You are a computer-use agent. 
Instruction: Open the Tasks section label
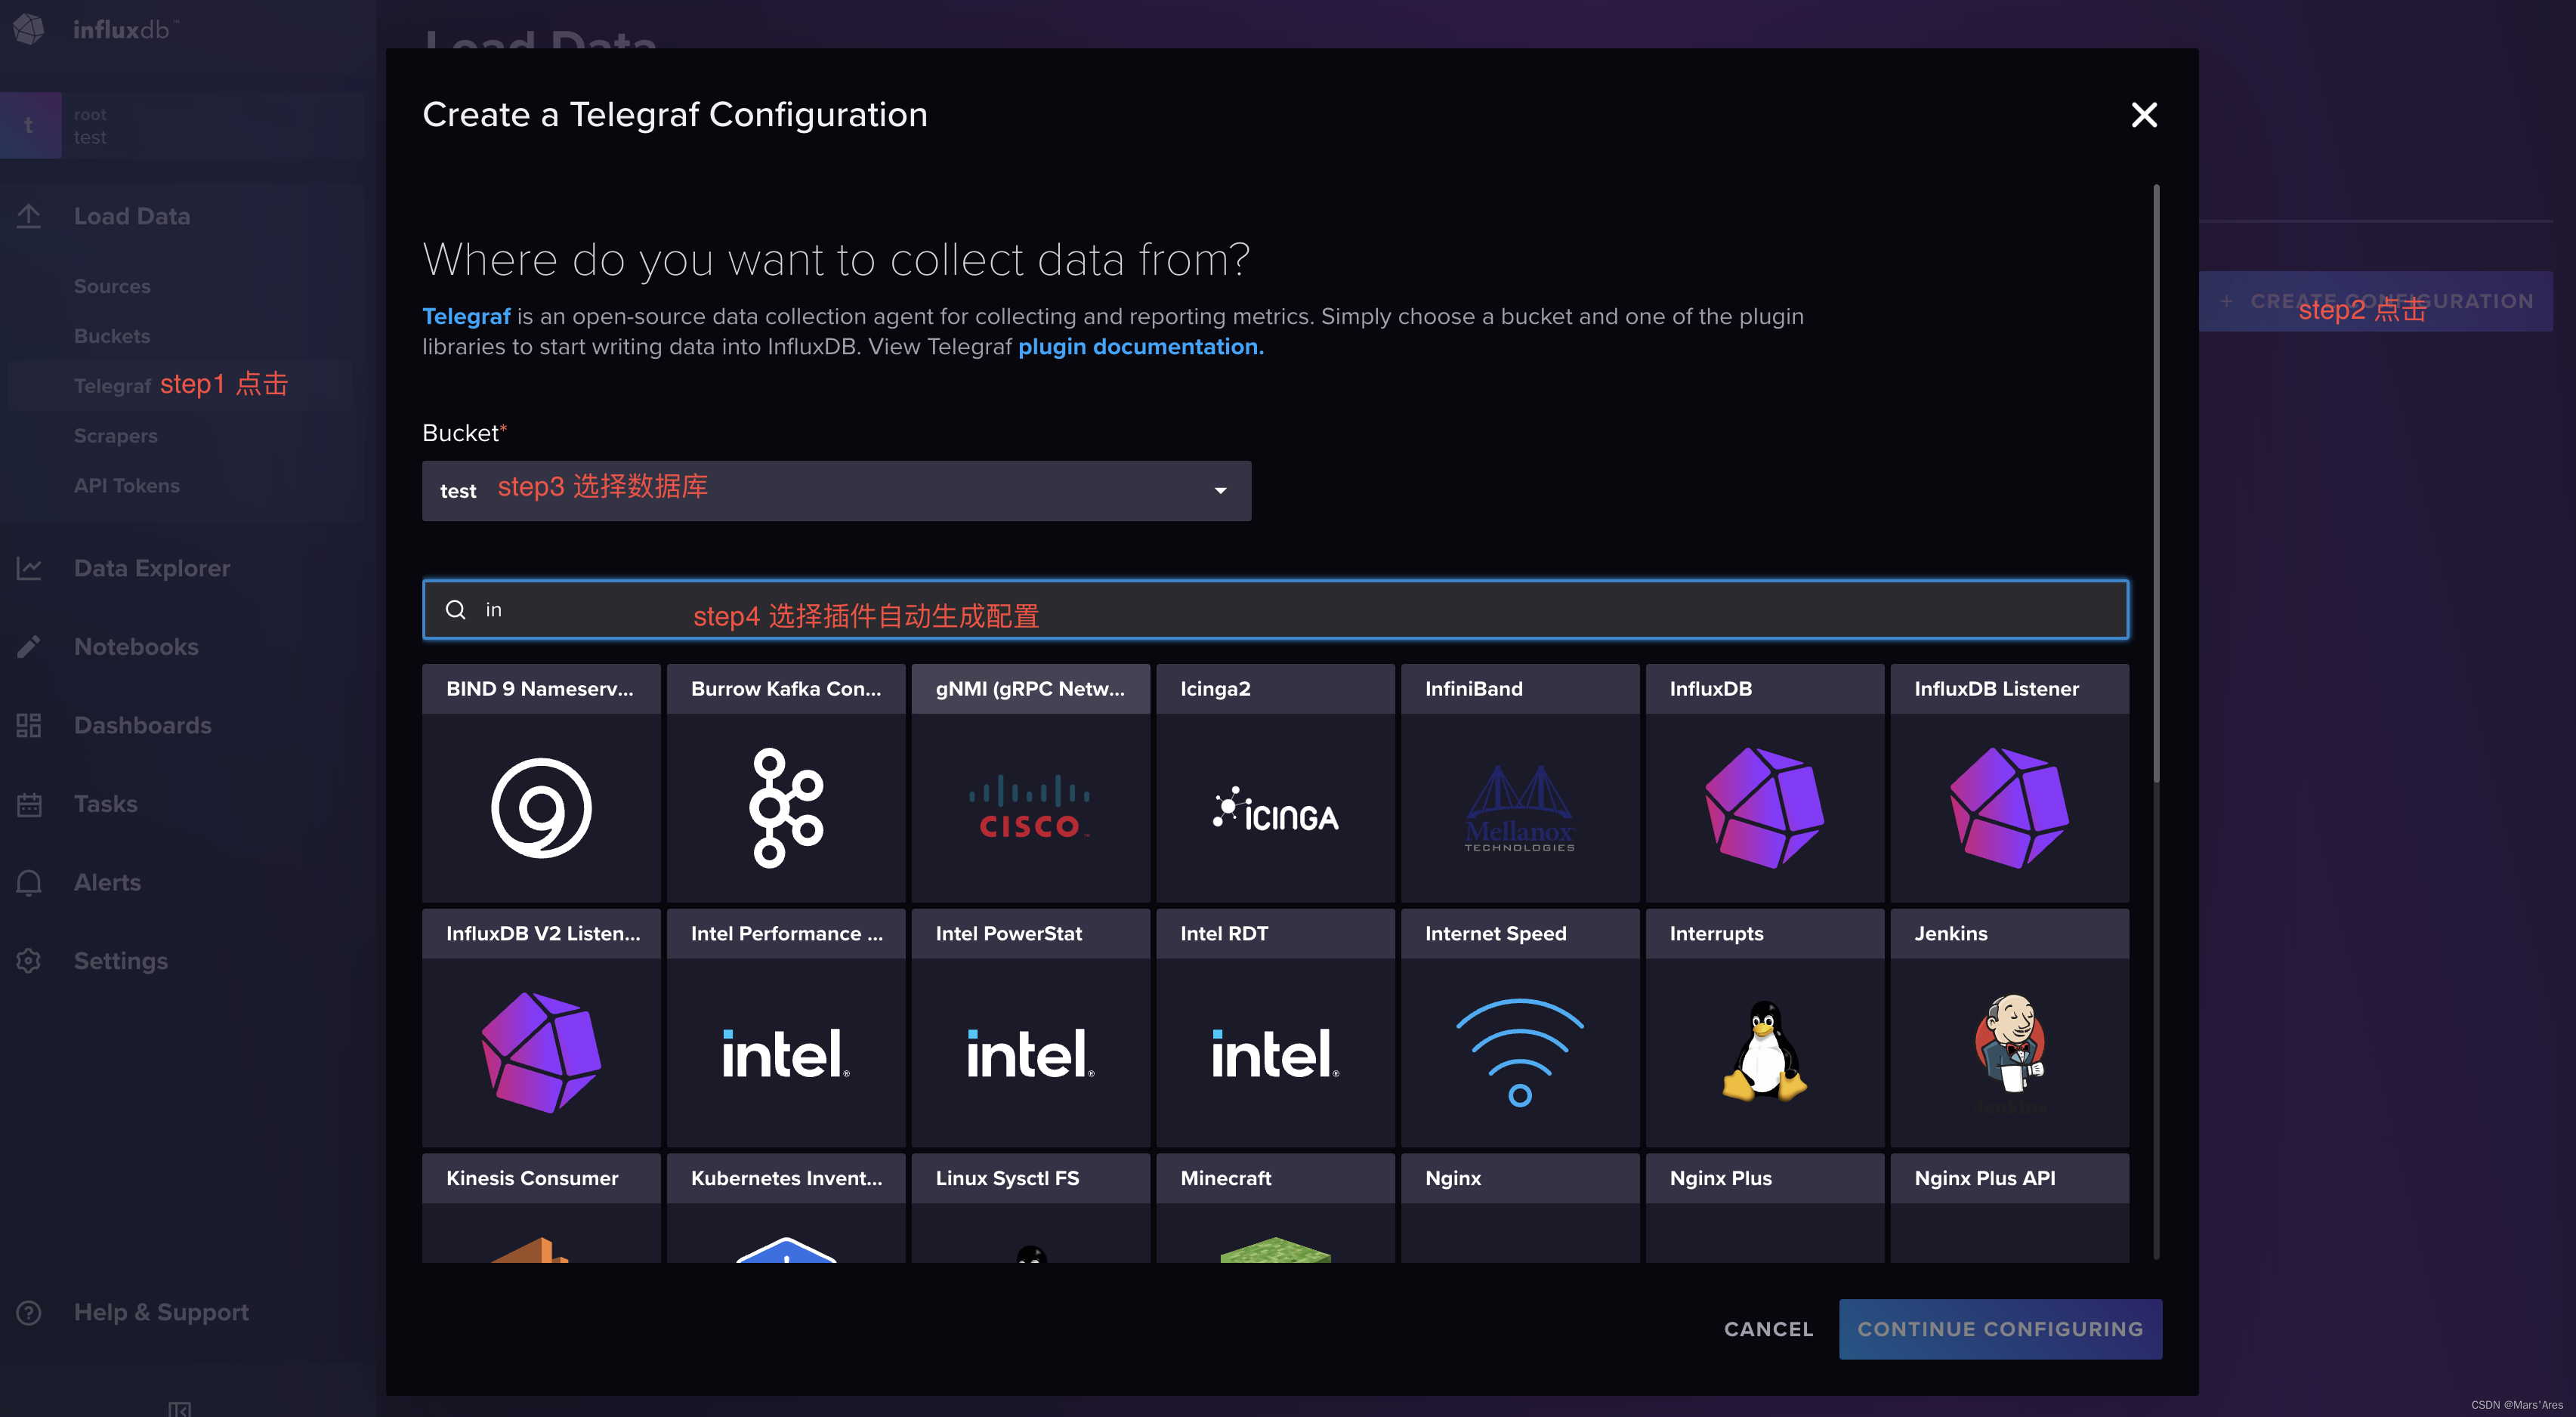point(106,804)
